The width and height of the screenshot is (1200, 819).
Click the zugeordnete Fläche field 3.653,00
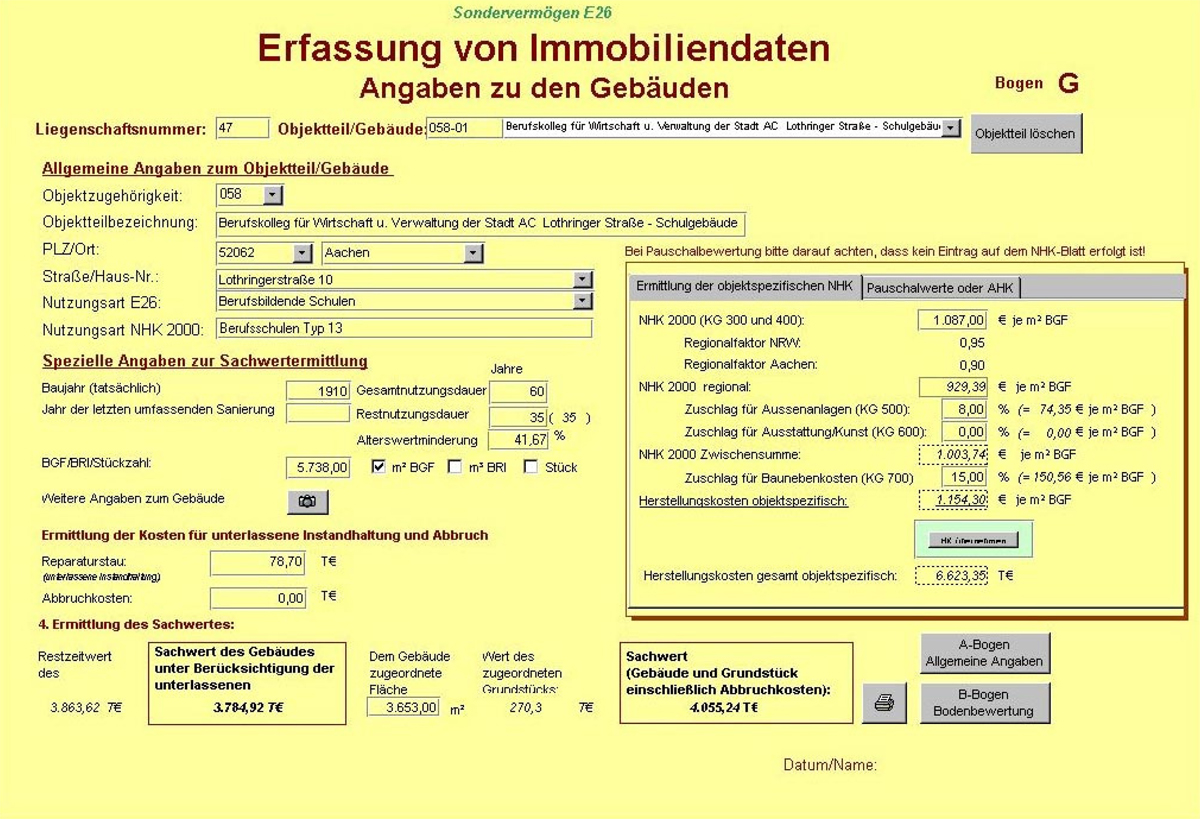404,707
